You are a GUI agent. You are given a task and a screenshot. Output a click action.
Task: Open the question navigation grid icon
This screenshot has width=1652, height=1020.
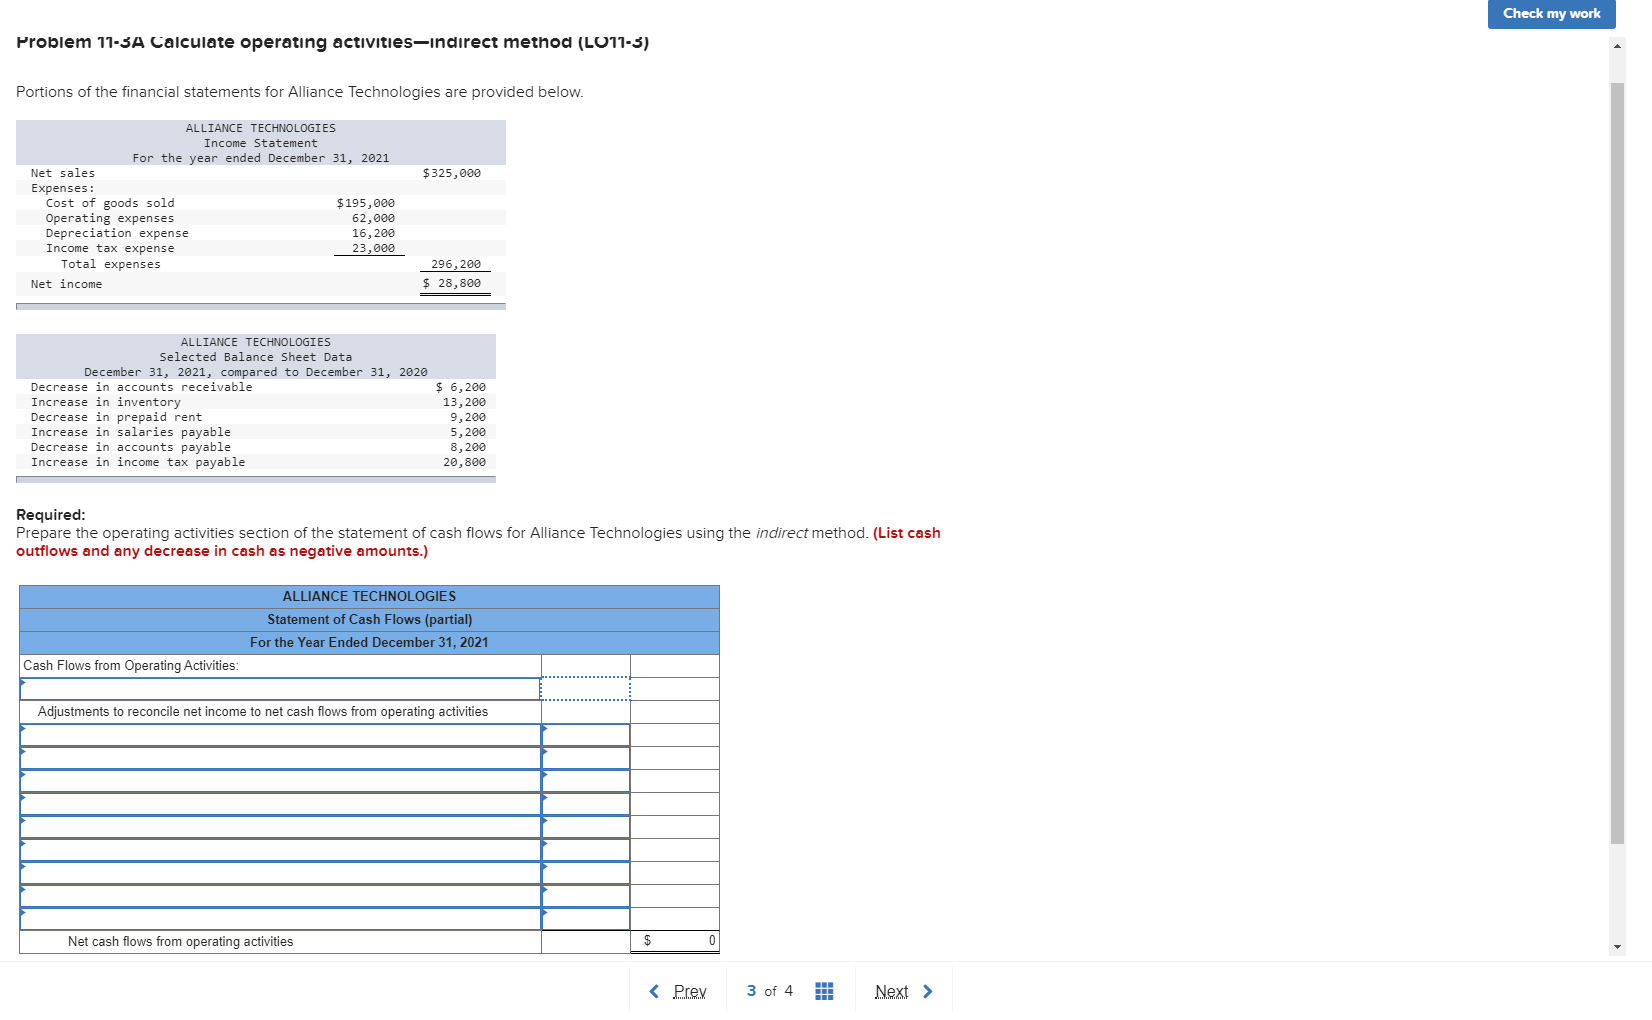pyautogui.click(x=823, y=990)
